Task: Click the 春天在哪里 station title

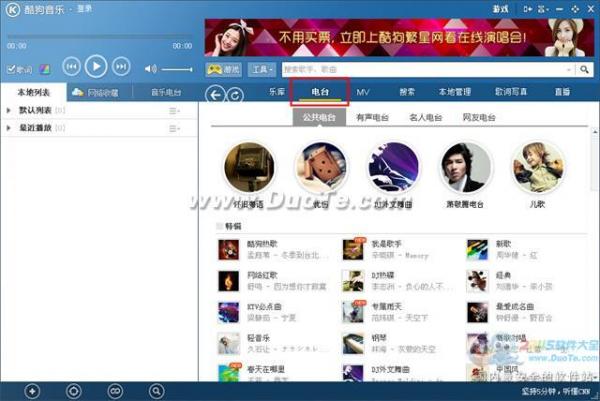Action: pos(266,369)
